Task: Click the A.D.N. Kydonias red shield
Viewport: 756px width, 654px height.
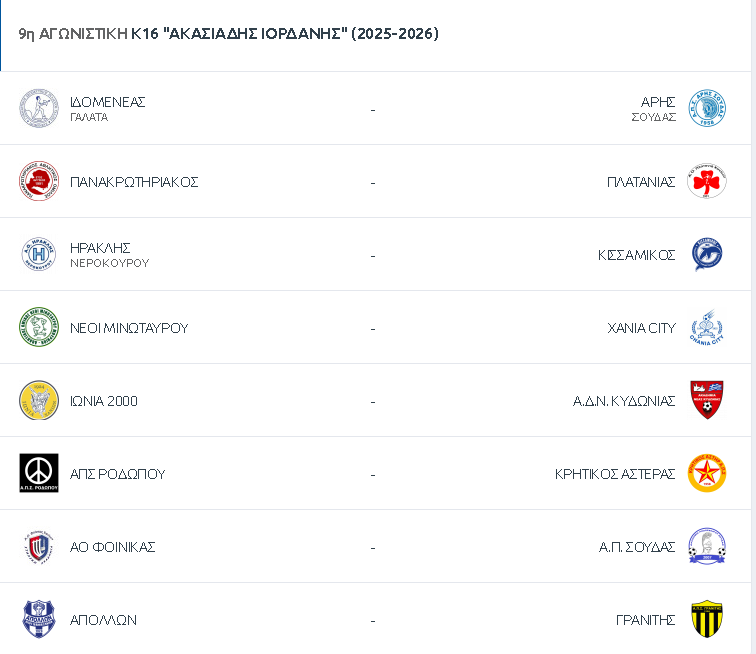Action: click(707, 401)
